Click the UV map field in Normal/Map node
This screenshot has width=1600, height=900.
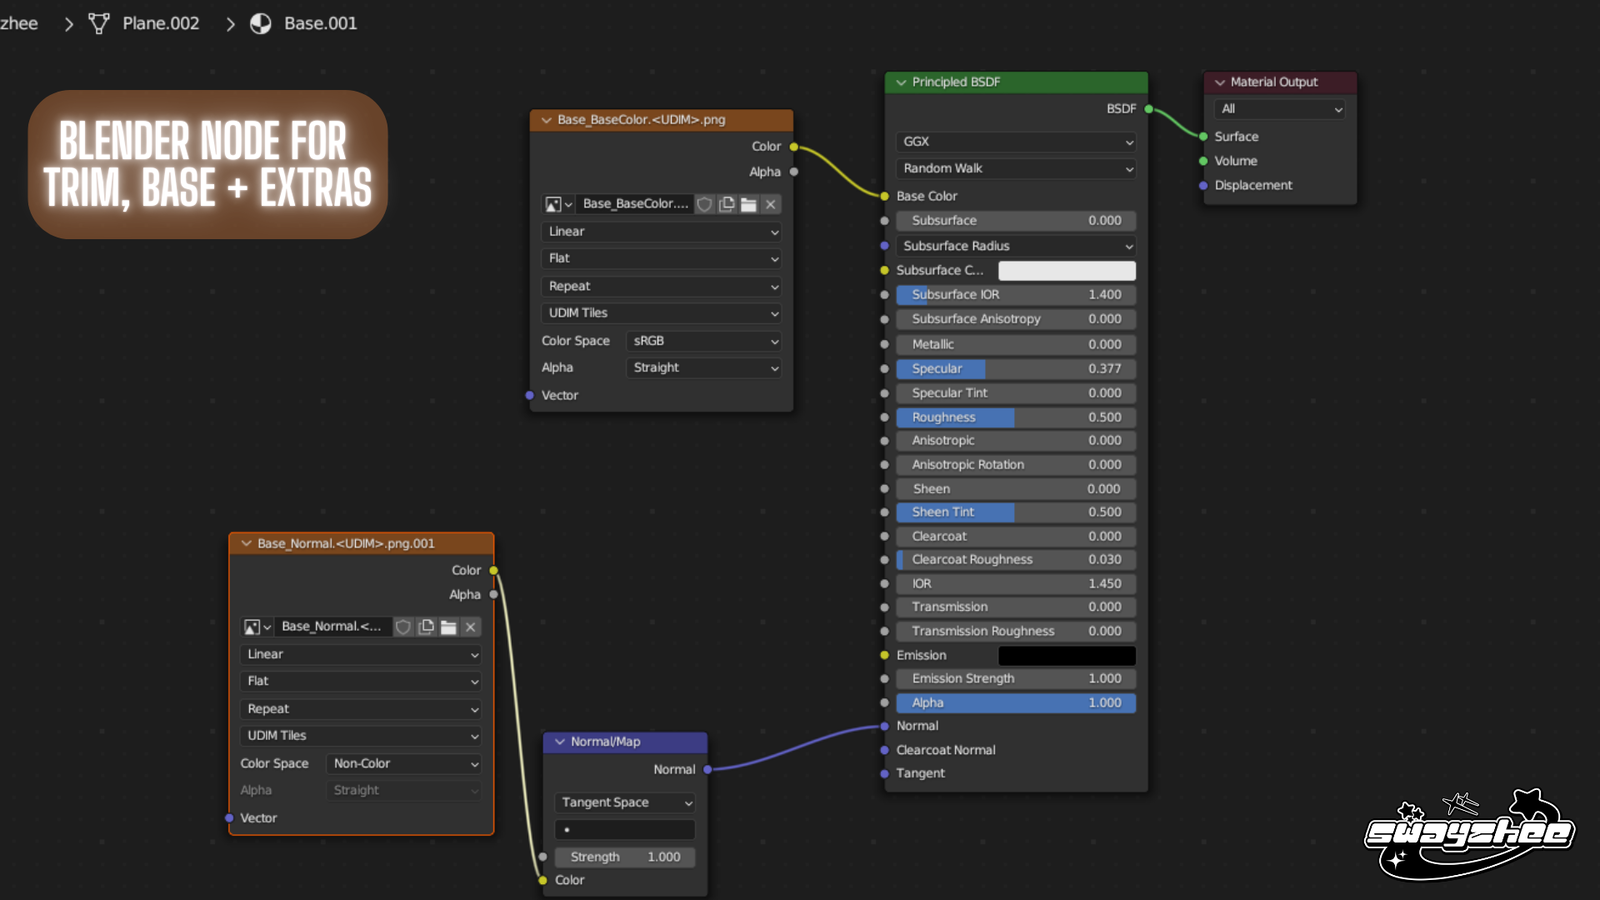coord(625,830)
